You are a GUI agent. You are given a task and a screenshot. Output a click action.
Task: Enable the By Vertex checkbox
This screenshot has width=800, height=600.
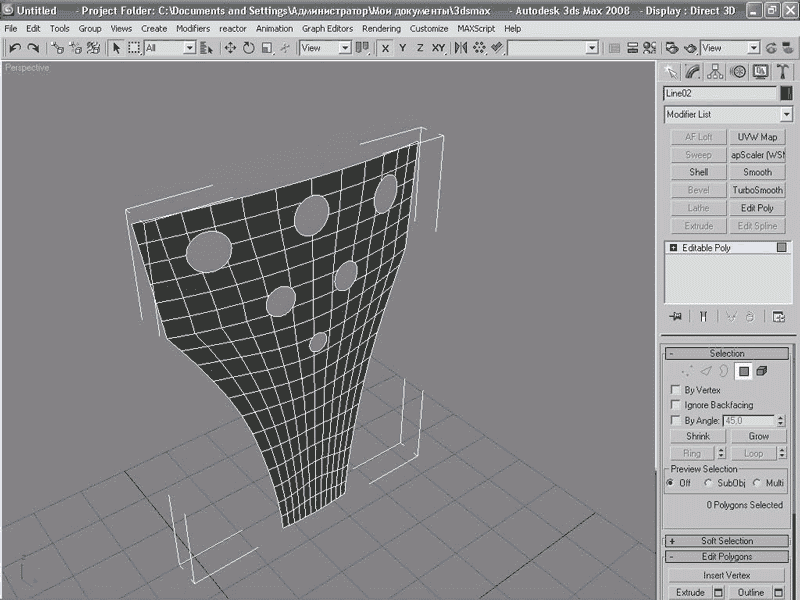[x=677, y=390]
